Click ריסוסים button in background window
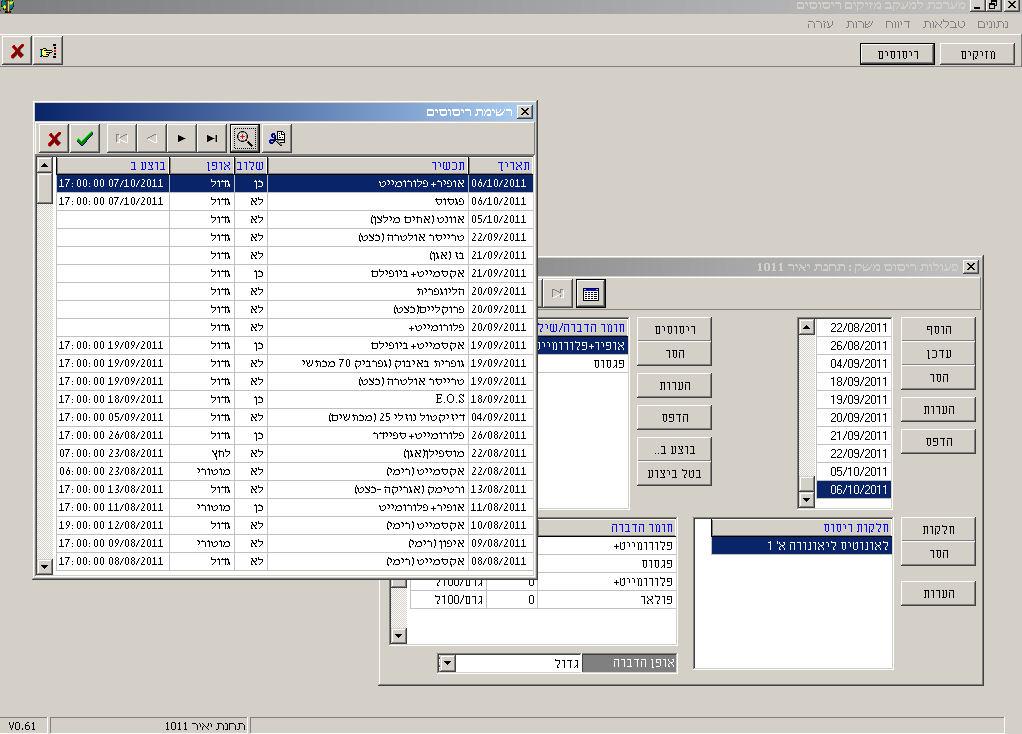The width and height of the screenshot is (1022, 734). click(x=674, y=329)
